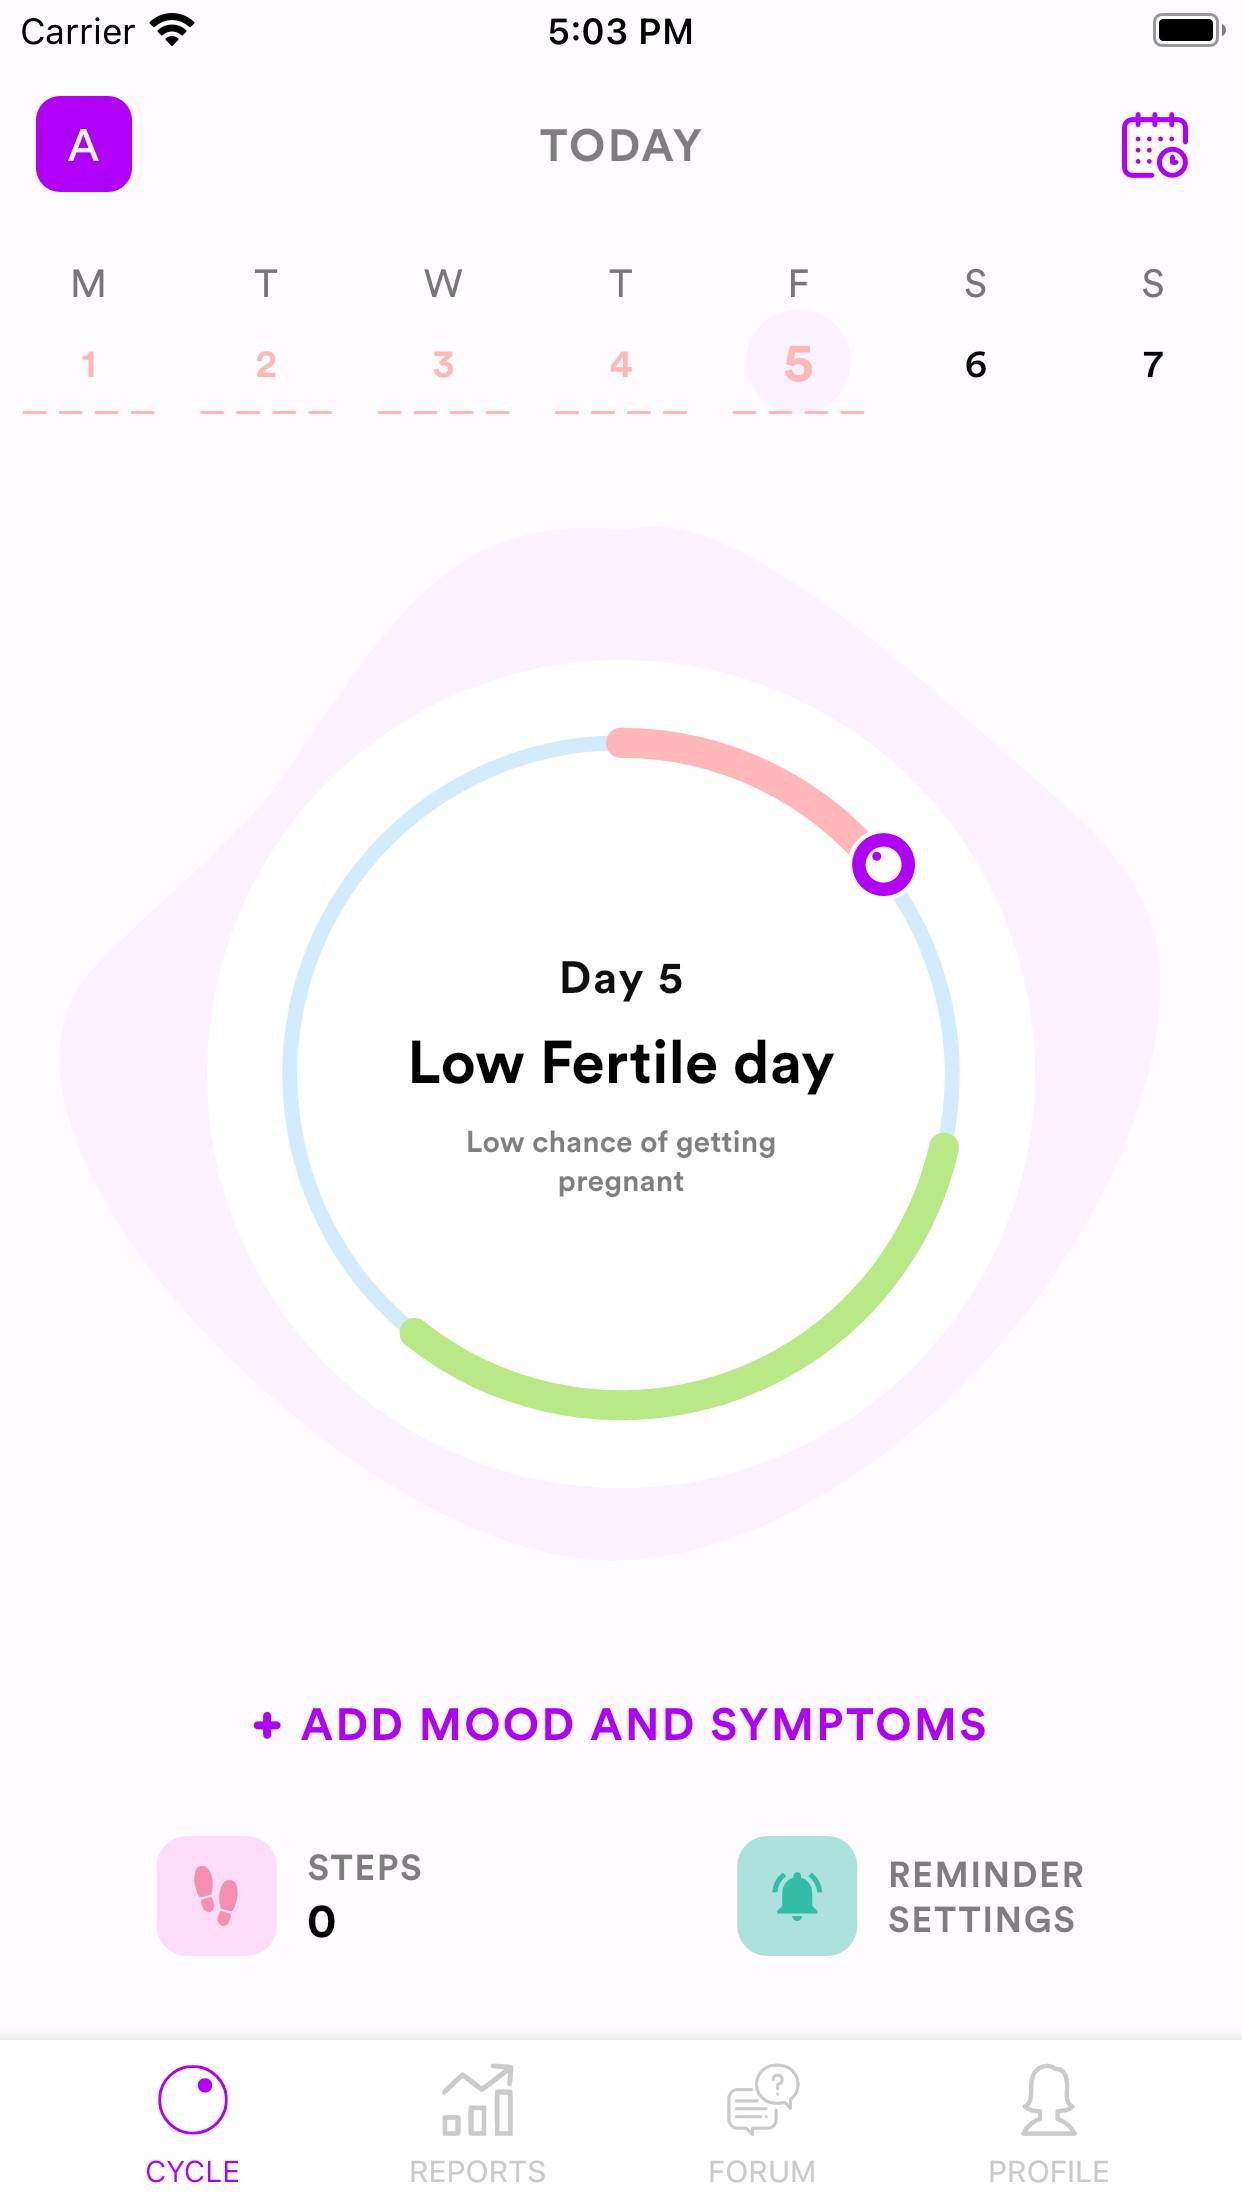This screenshot has height=2208, width=1242.
Task: Tap the pink footsteps icon
Action: pos(216,1895)
